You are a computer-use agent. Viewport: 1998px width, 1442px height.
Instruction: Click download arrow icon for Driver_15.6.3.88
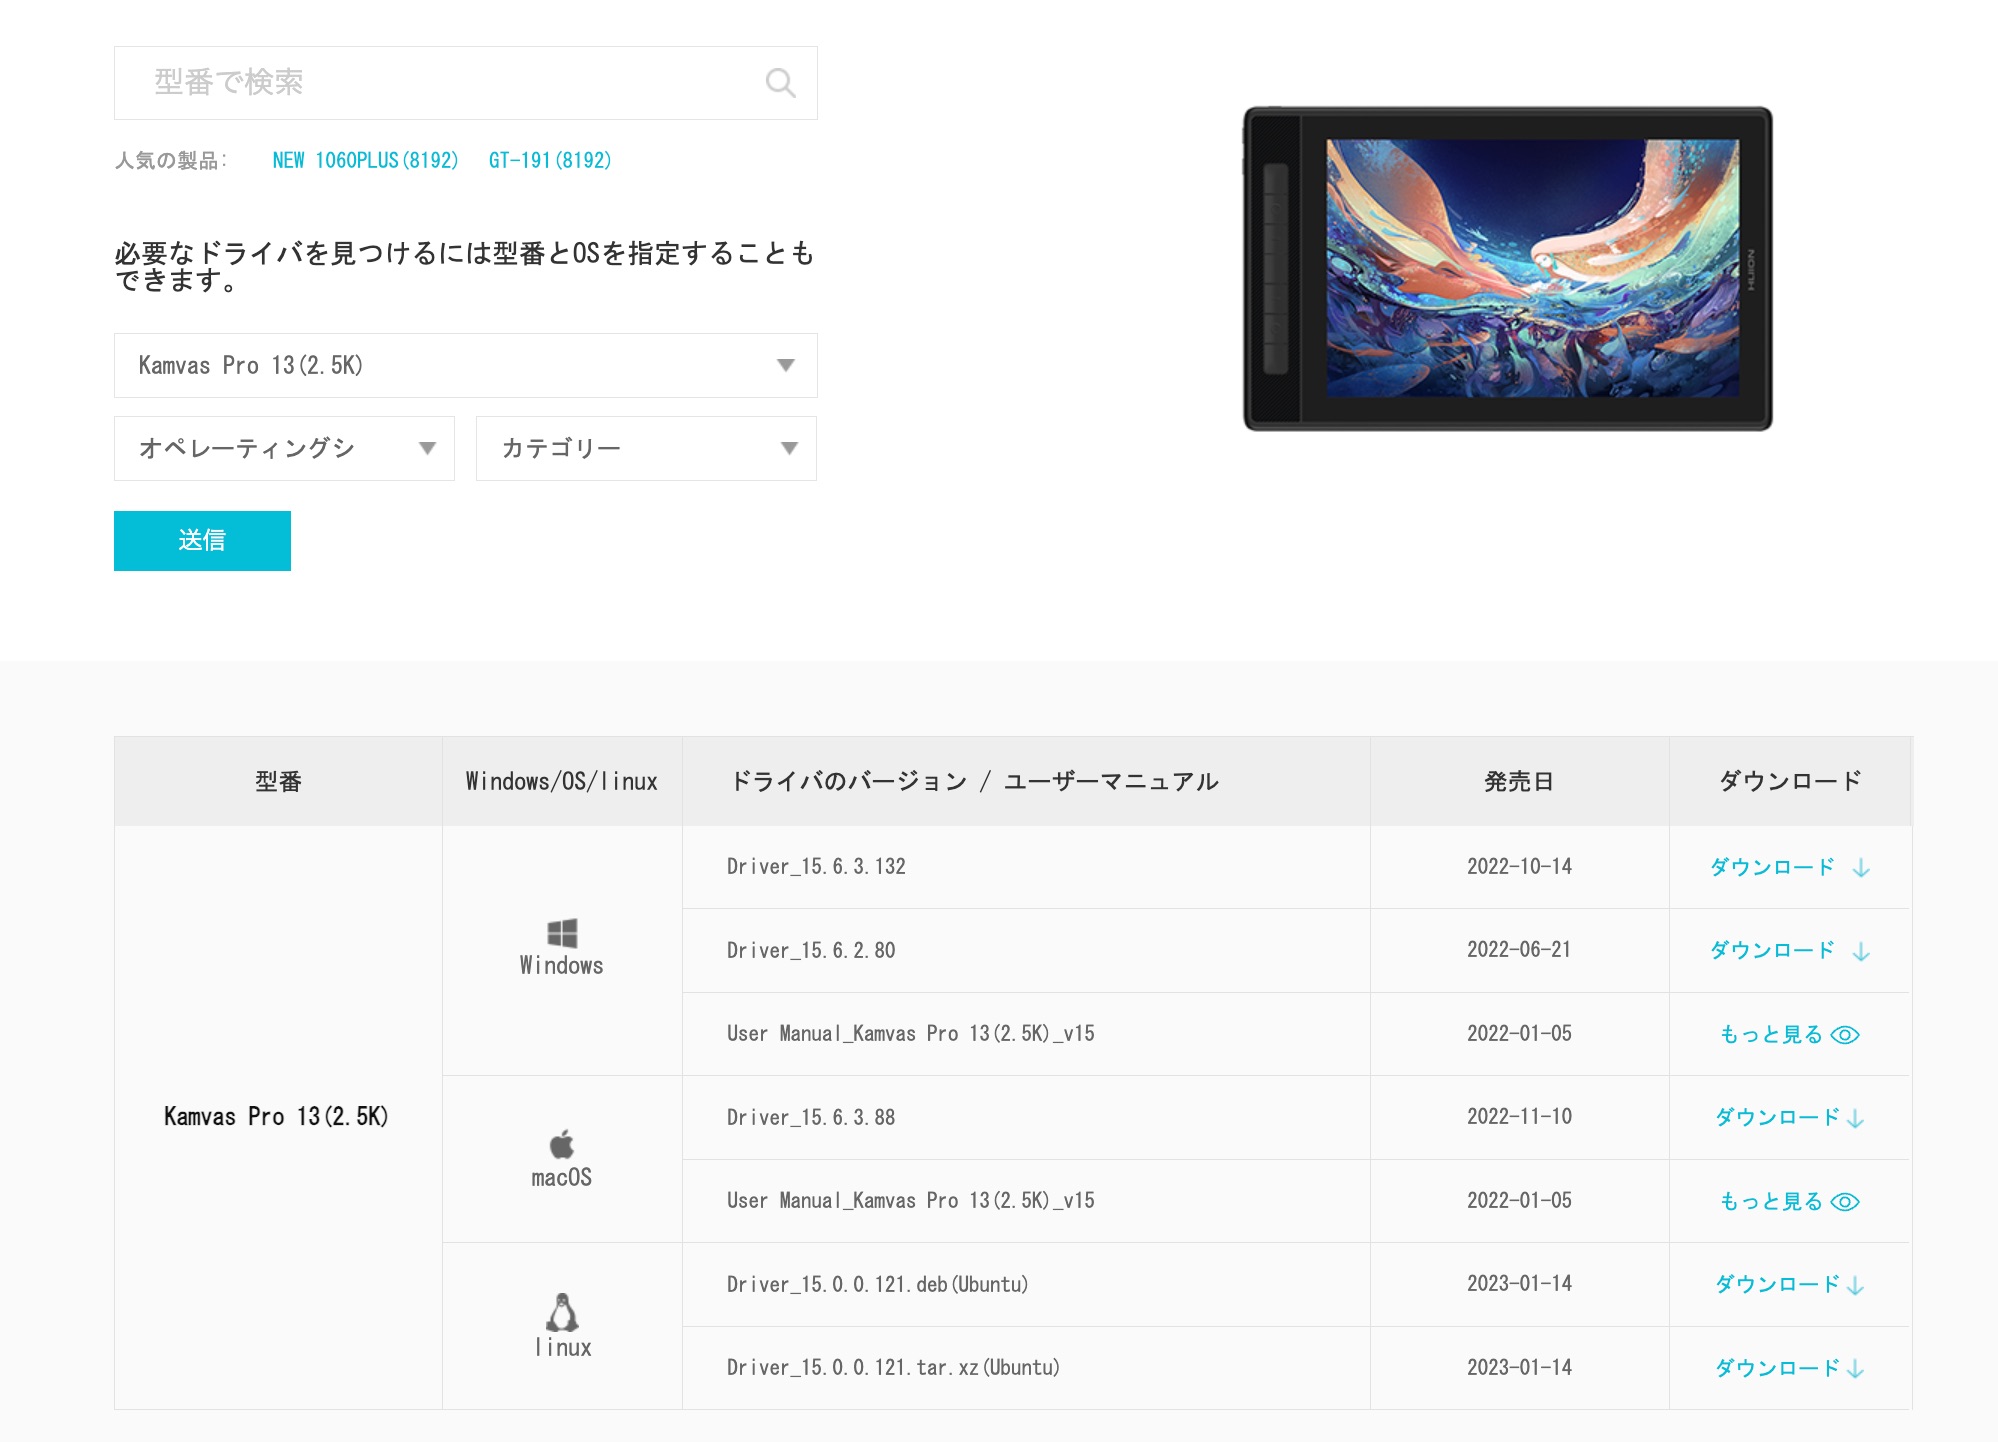click(1856, 1118)
